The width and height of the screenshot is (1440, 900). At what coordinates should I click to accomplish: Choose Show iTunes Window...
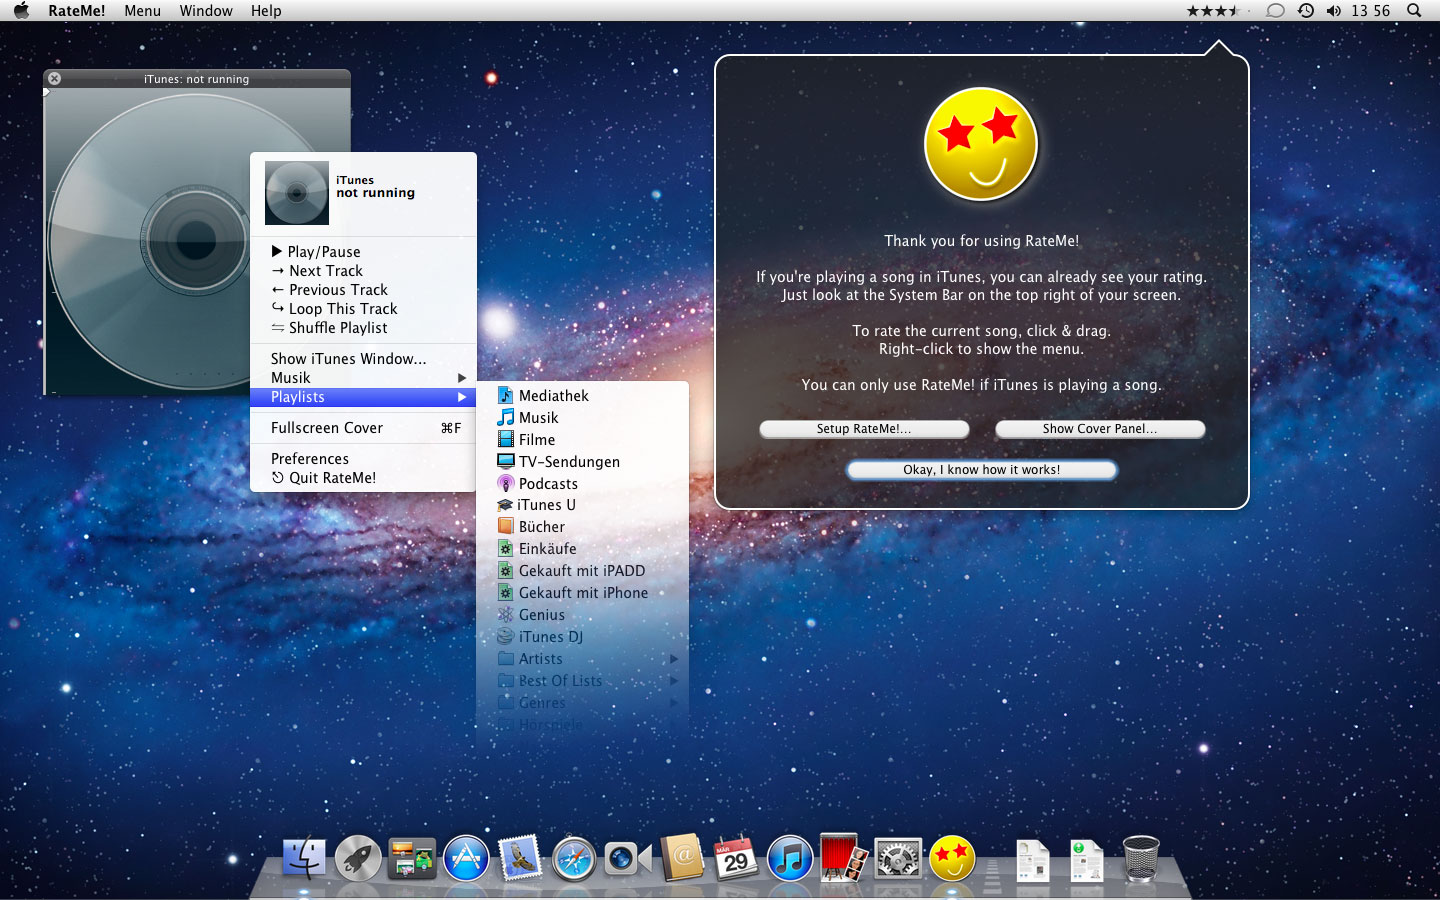click(363, 359)
